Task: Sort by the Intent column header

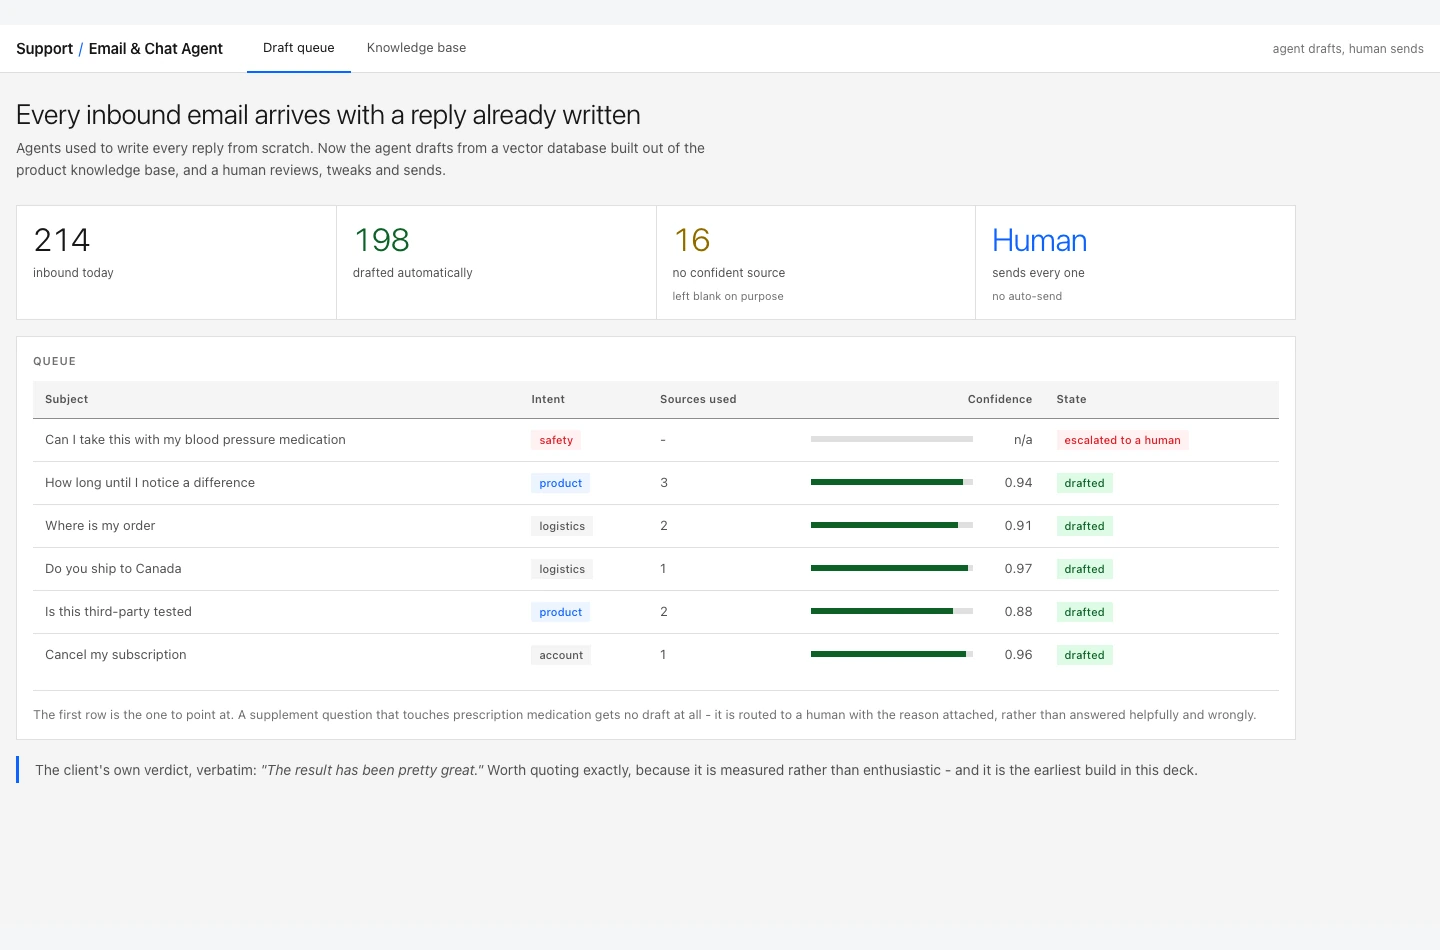Action: coord(548,399)
